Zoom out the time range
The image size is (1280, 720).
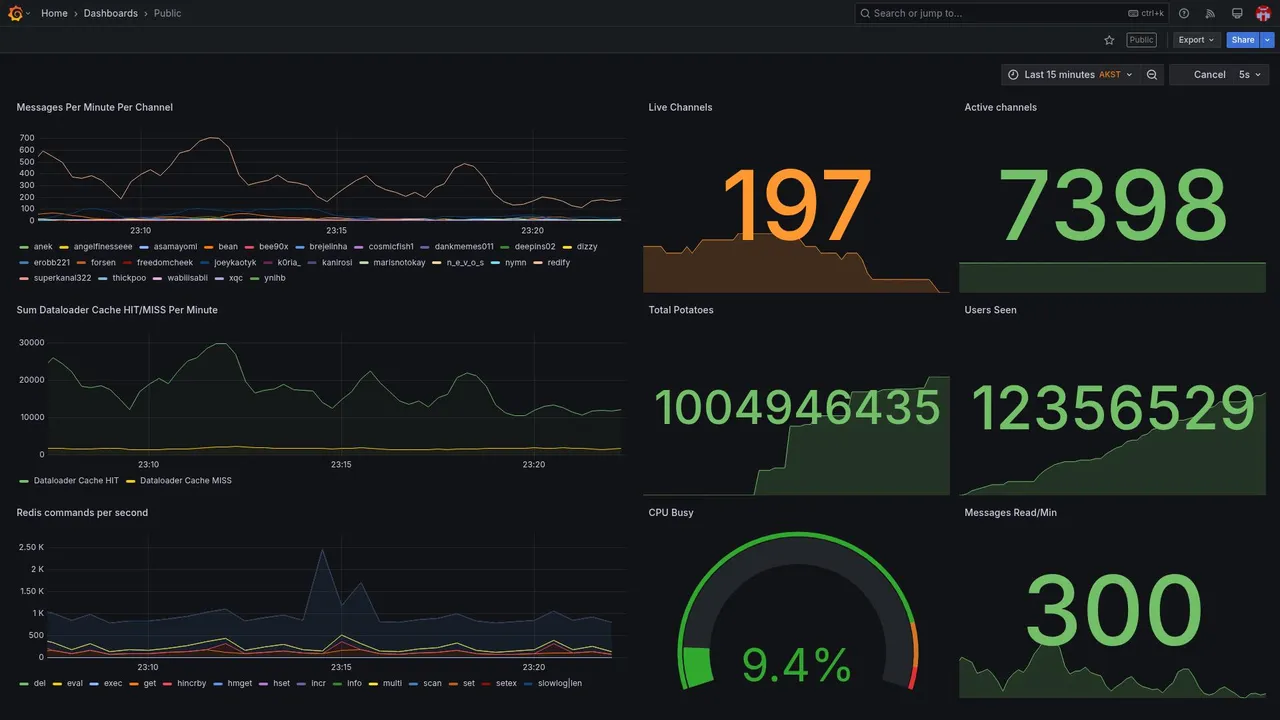[x=1152, y=75]
